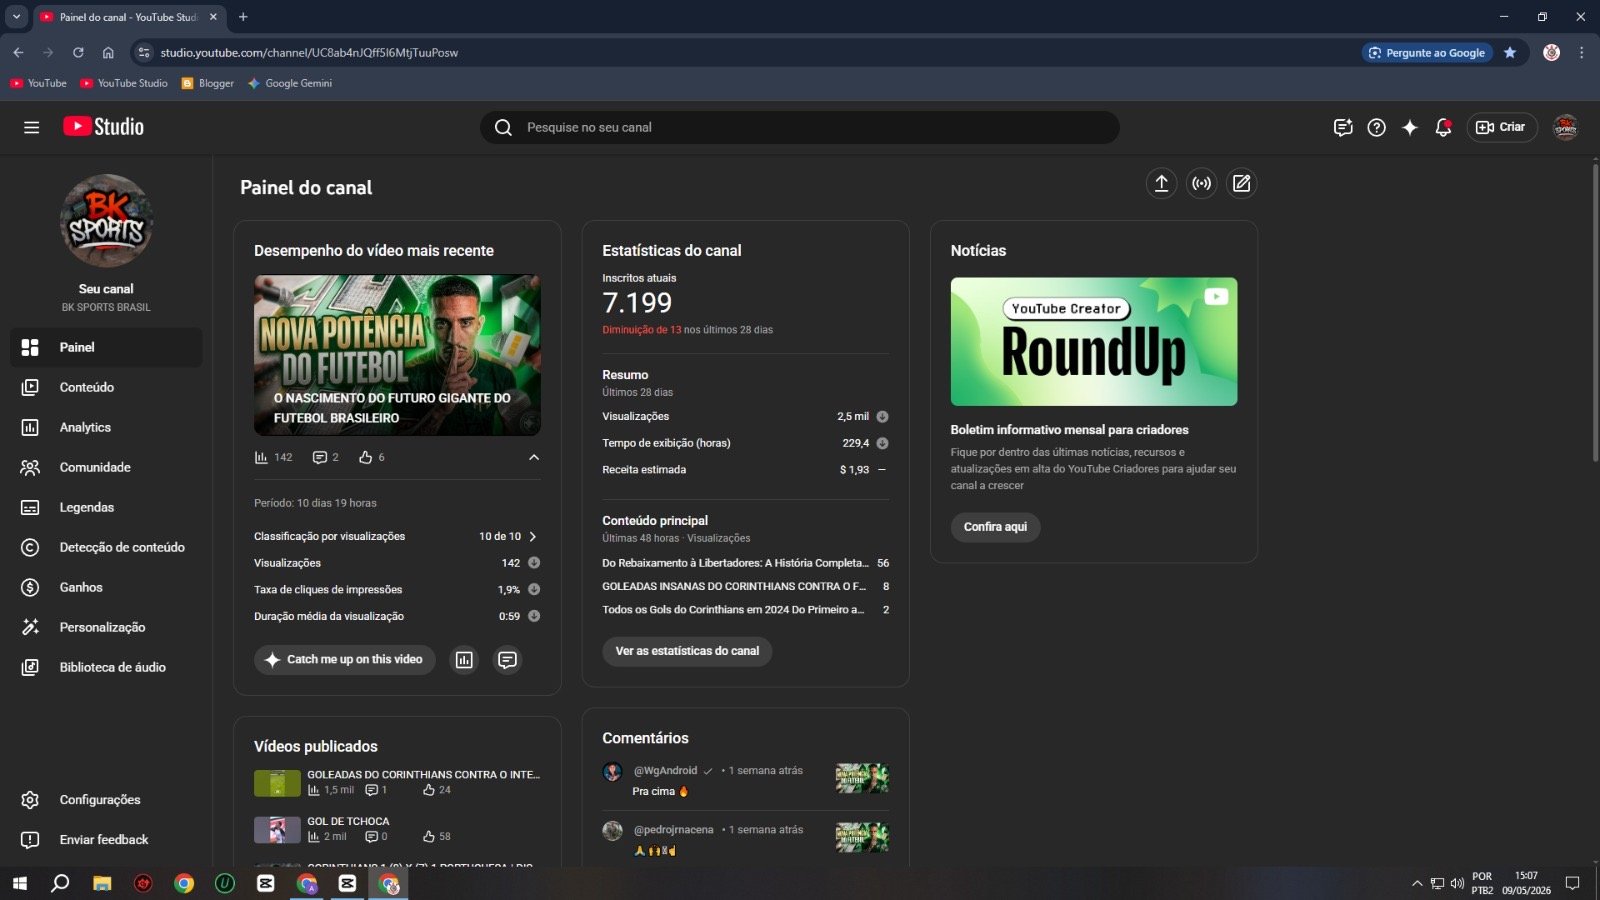Click the Confira aqui button
This screenshot has height=900, width=1600.
995,527
